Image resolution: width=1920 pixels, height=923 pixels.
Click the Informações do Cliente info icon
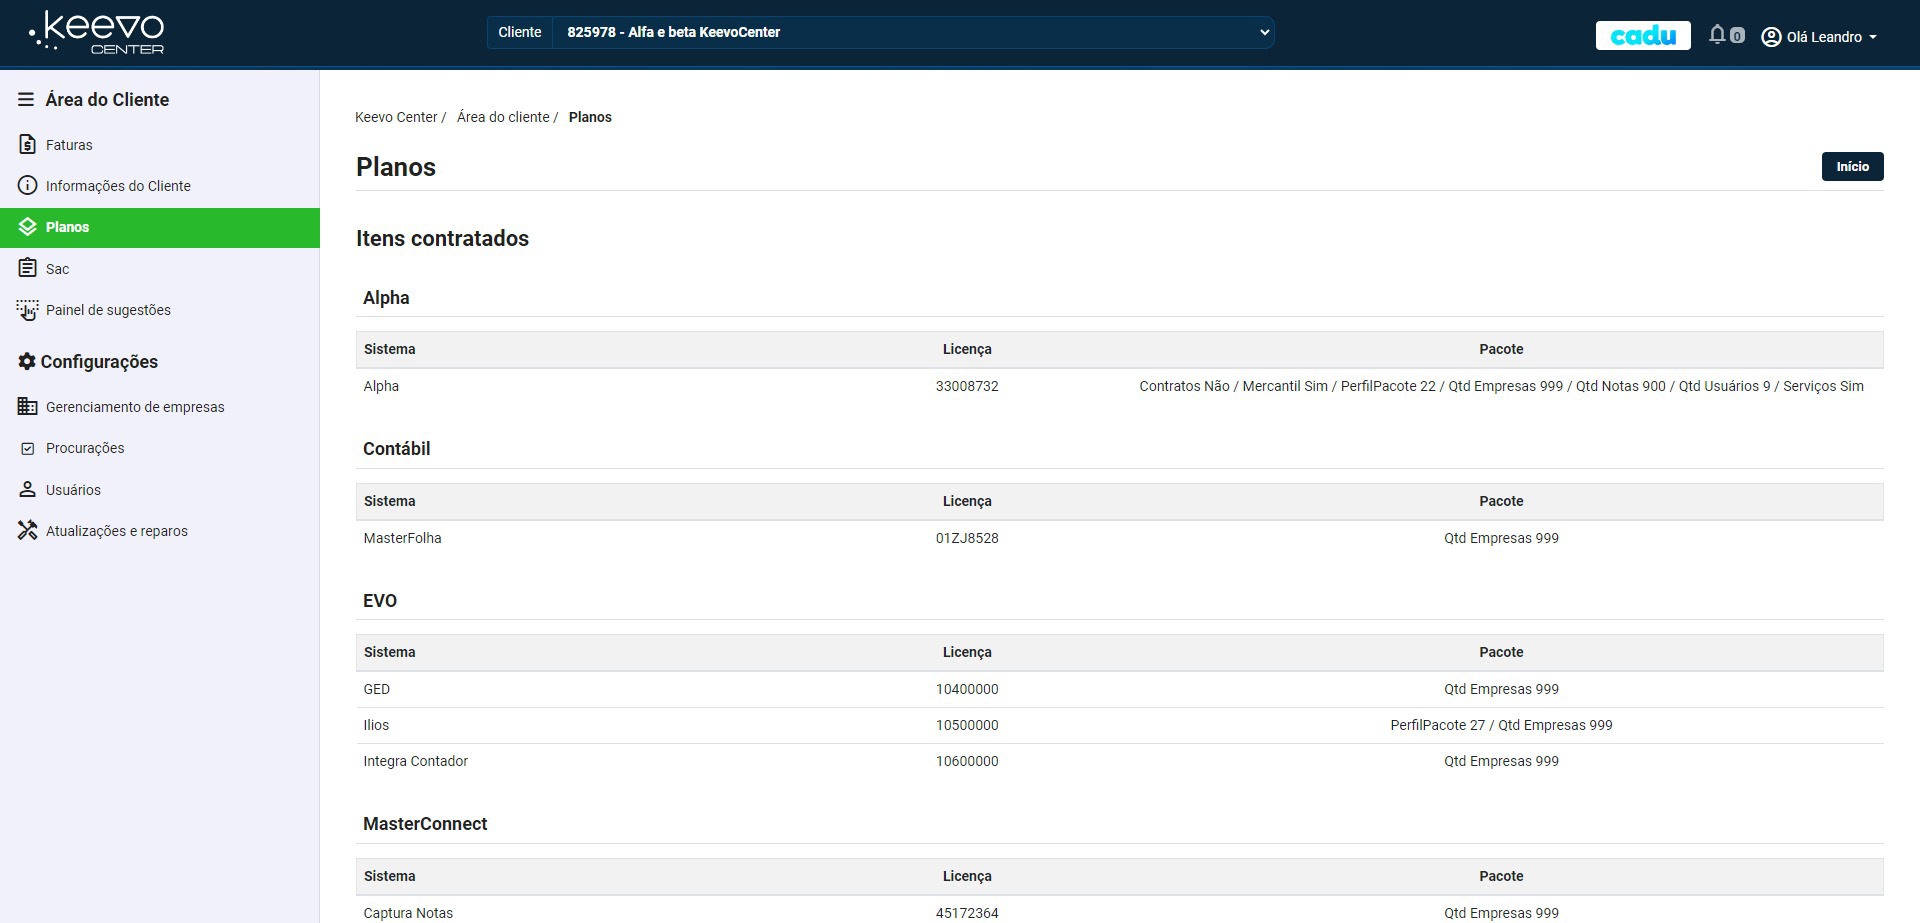click(x=27, y=186)
